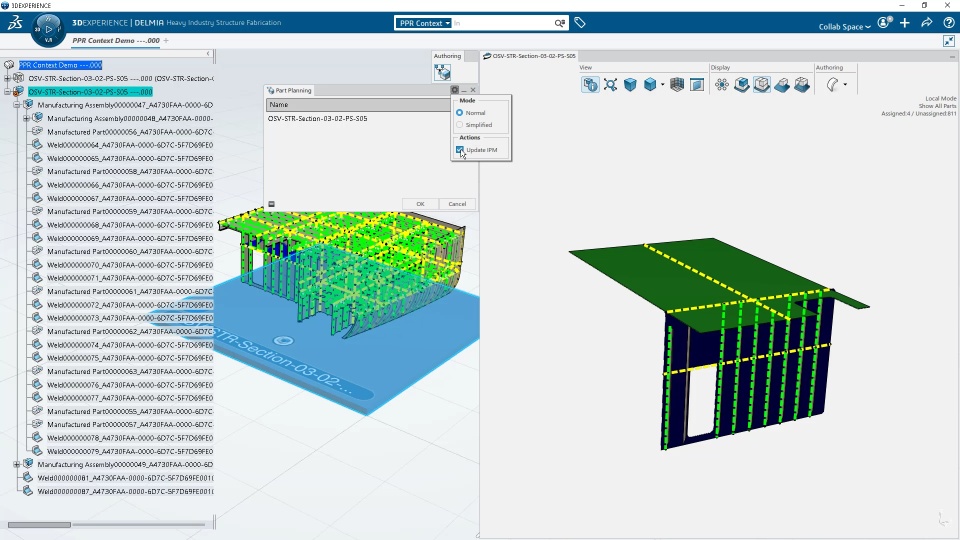Click the curved surface Authoring icon
Viewport: 960px width, 540px height.
pos(833,84)
